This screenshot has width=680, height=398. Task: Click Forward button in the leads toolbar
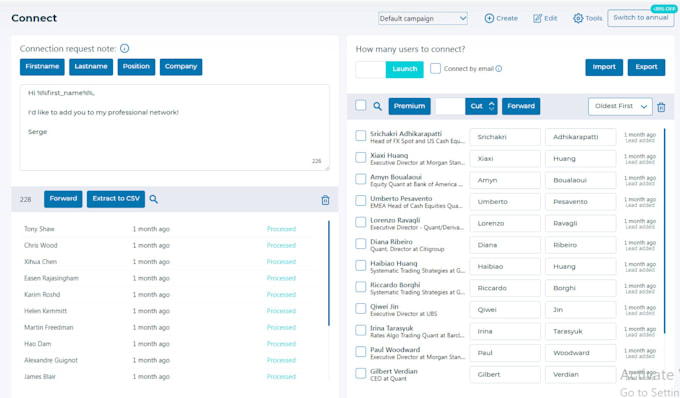pos(521,106)
